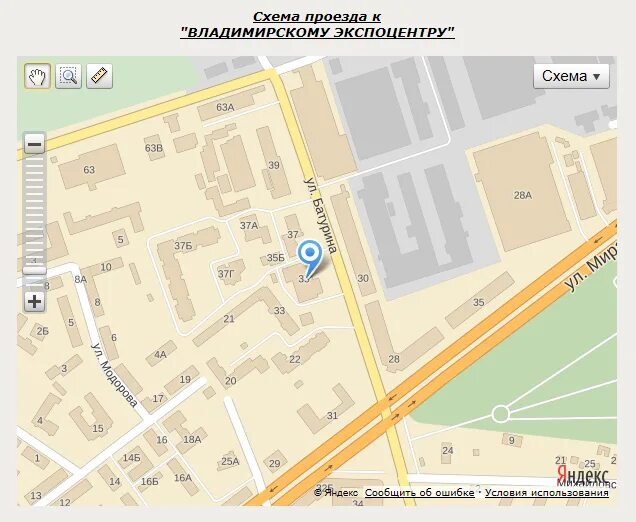
Task: Click building number 28 near the junction
Action: pos(394,359)
